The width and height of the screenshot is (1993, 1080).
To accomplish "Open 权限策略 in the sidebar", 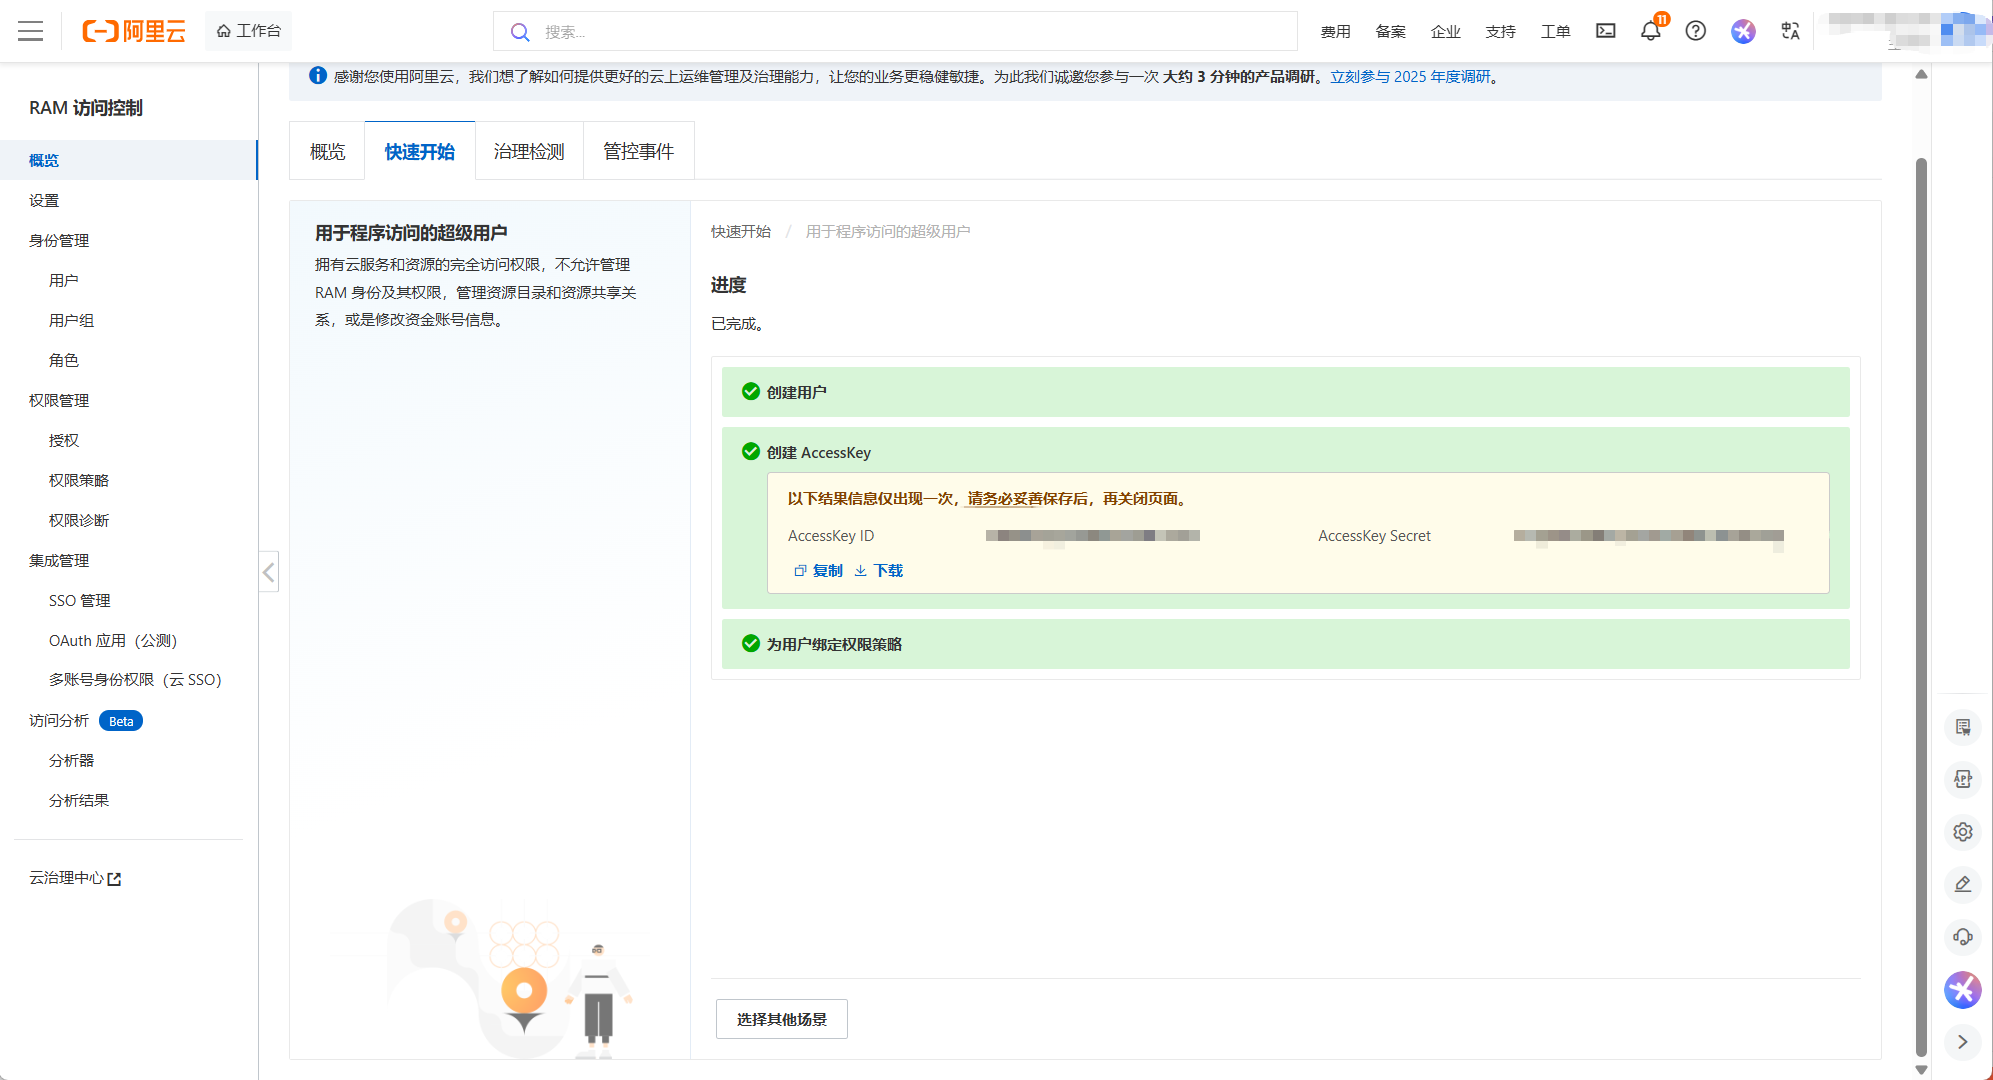I will coord(79,480).
